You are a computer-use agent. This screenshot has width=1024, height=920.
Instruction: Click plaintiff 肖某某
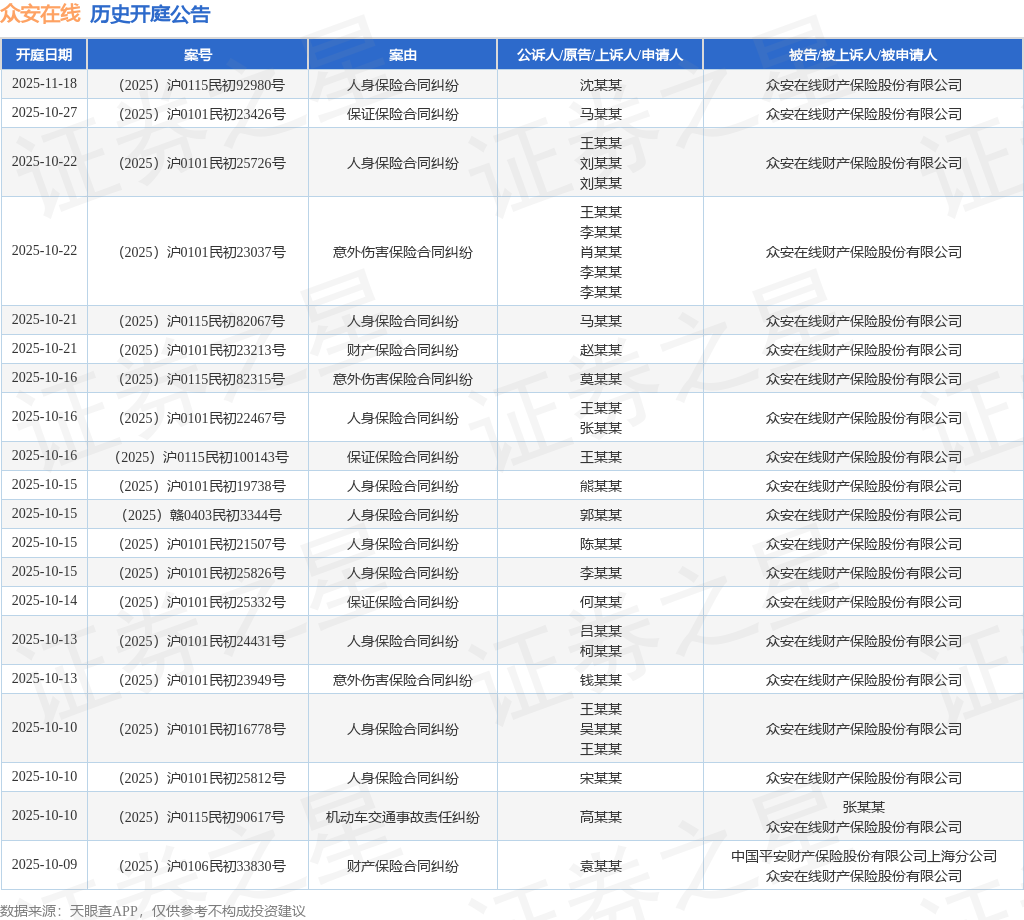coord(601,251)
